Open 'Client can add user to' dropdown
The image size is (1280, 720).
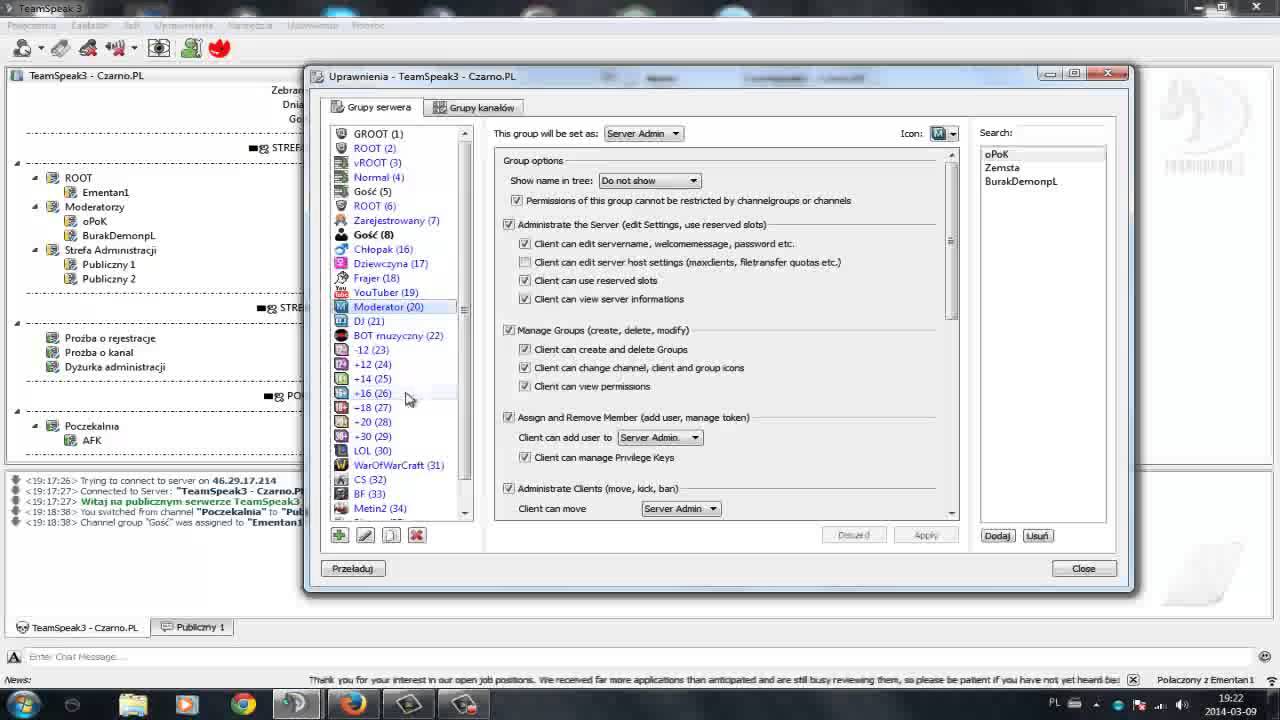coord(660,438)
